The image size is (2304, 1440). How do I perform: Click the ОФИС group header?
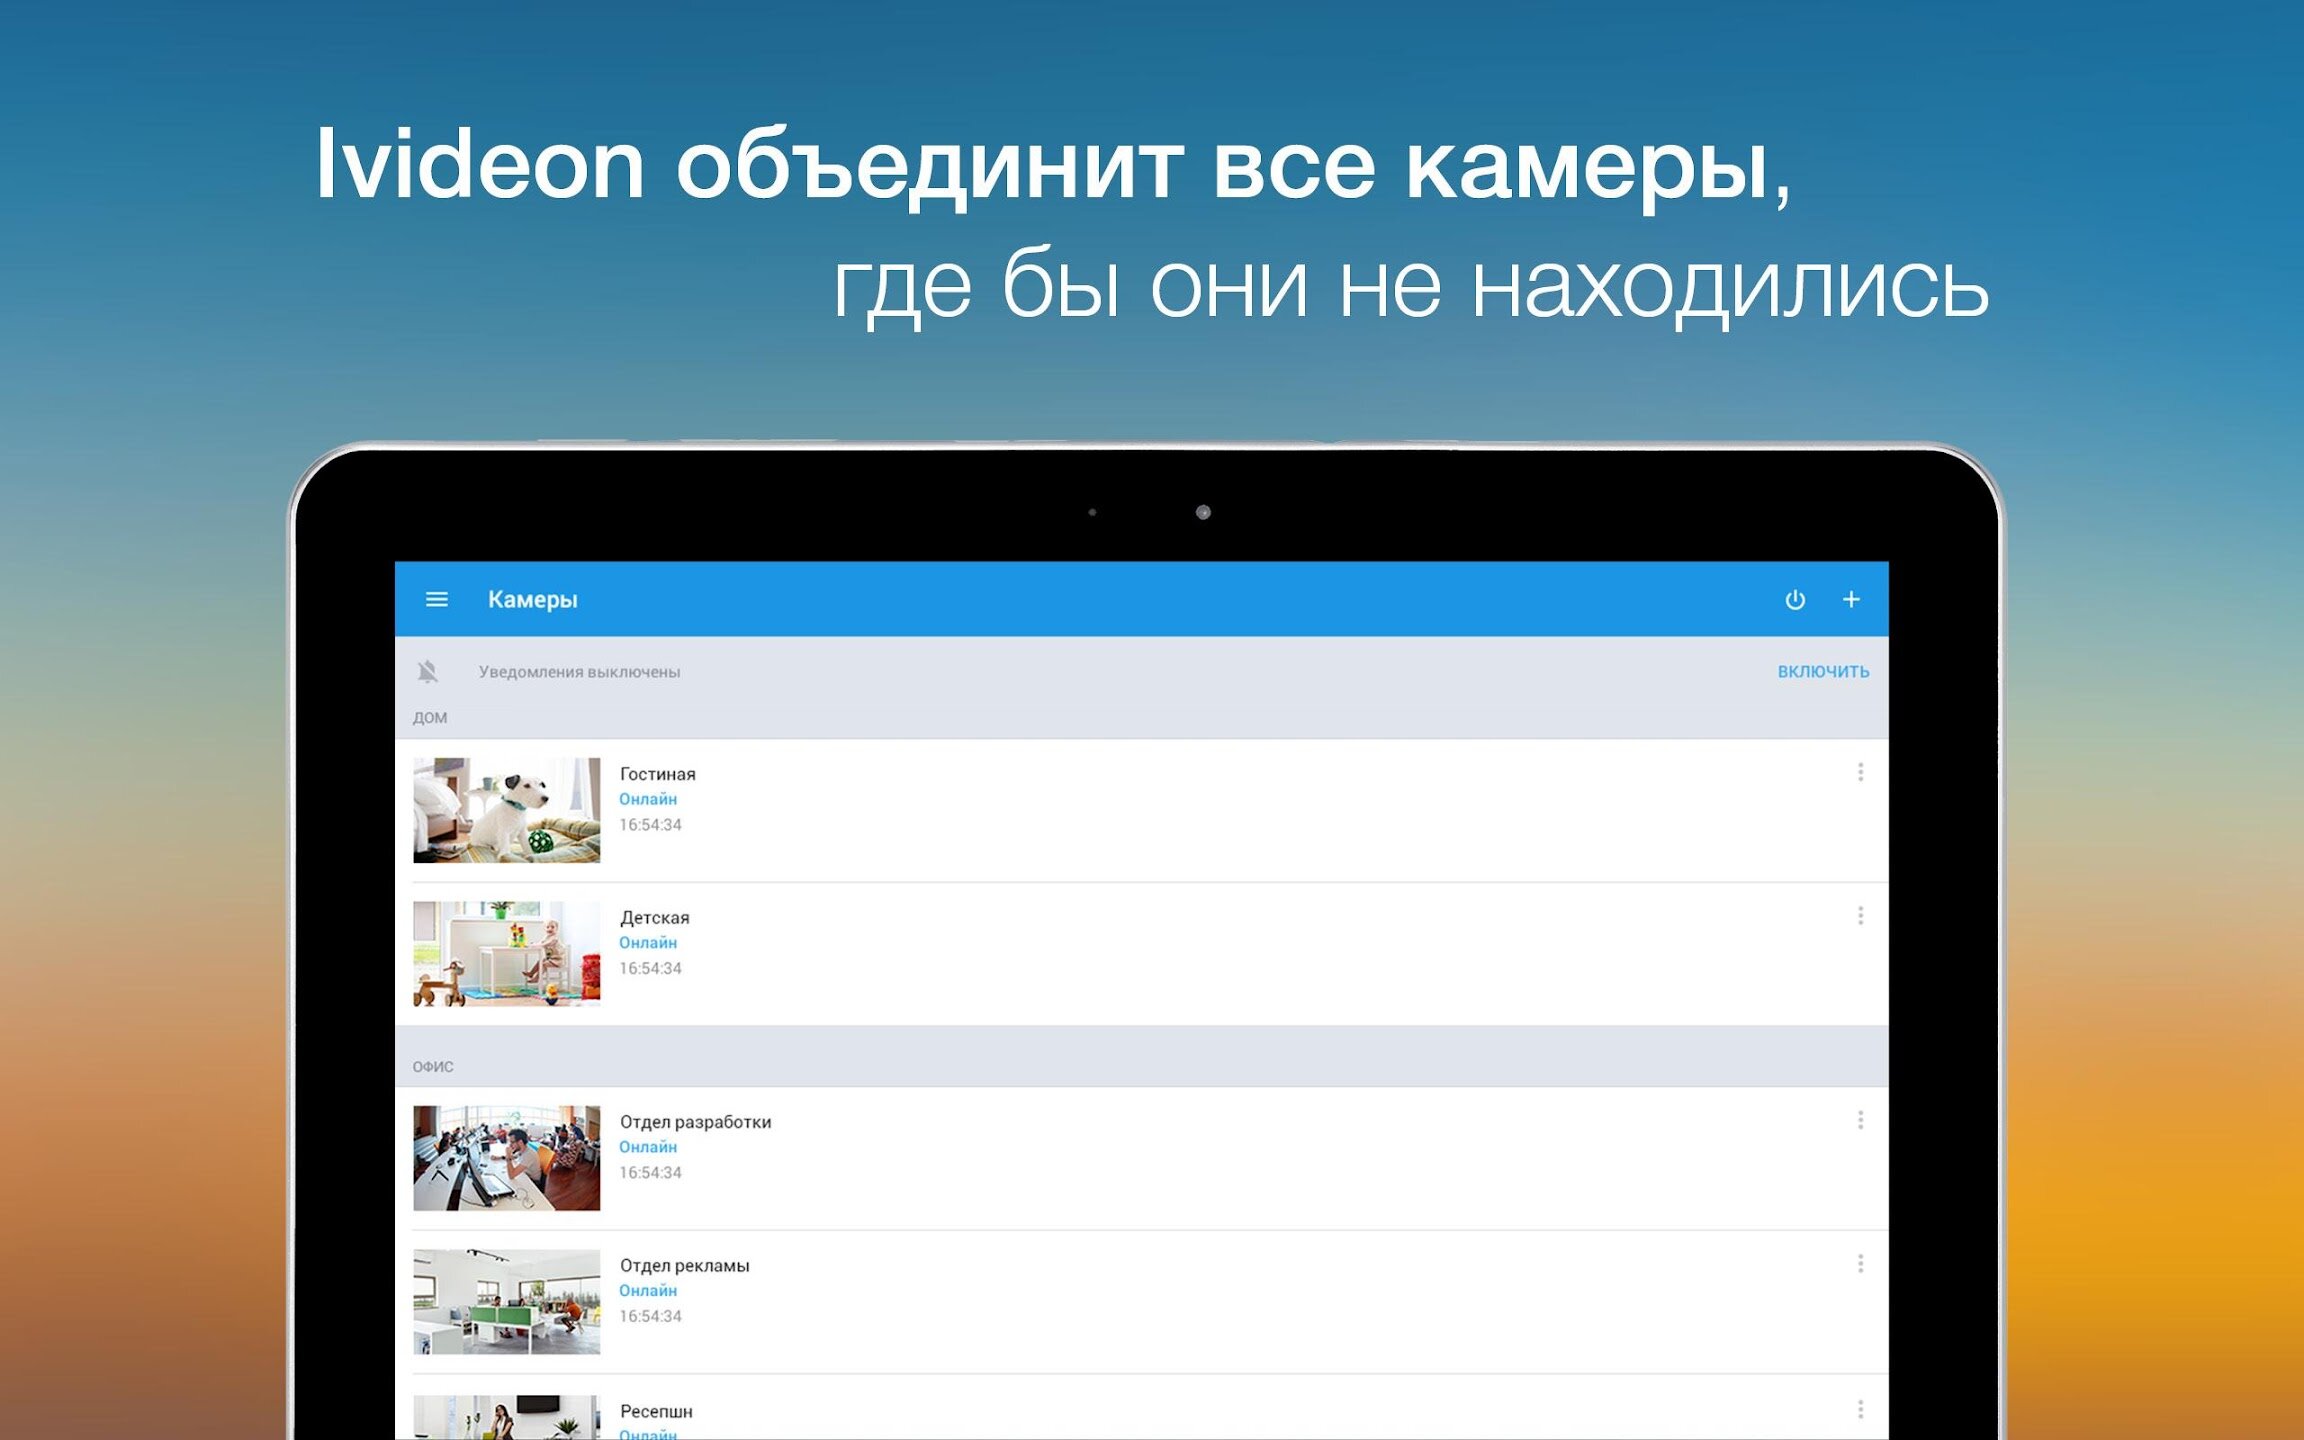coord(433,1067)
